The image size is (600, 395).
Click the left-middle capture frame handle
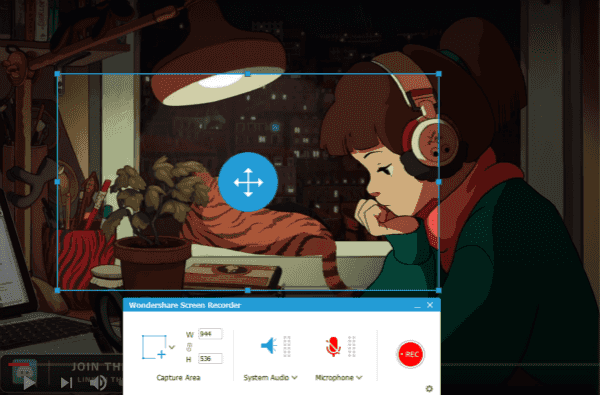pos(57,182)
